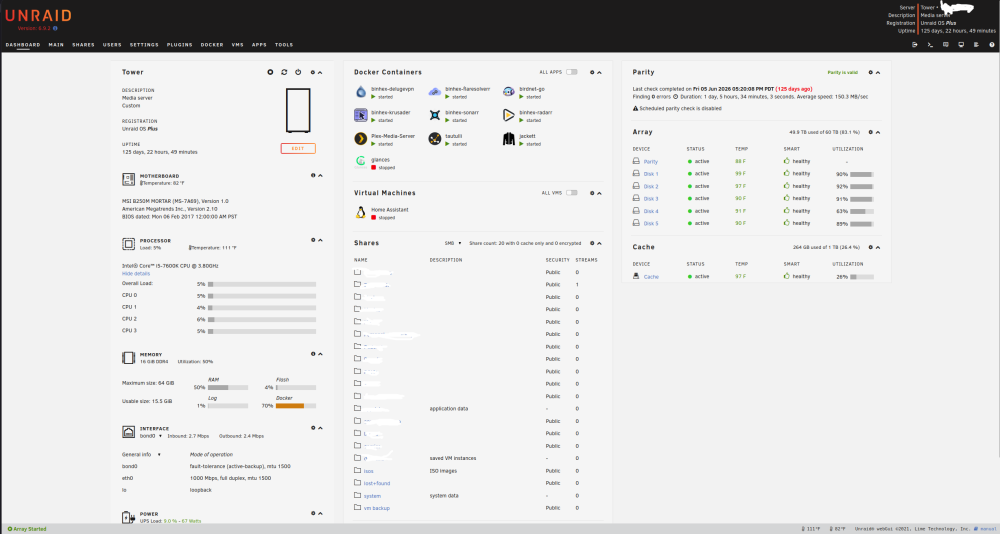This screenshot has height=534, width=1000.
Task: Open the Plex-Media-Server container icon
Action: [x=361, y=139]
